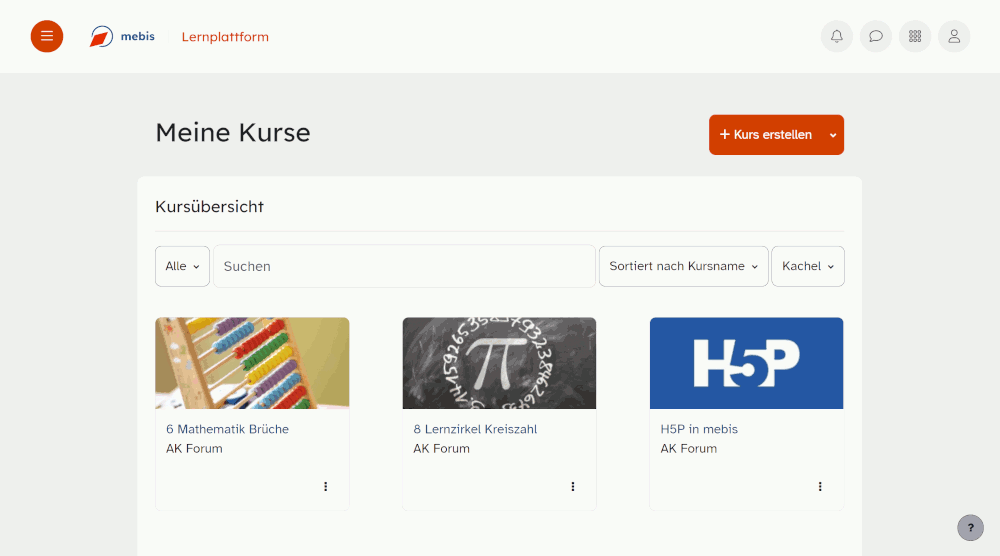Viewport: 1000px width, 556px height.
Task: Open the H5P in mebis course link
Action: pos(699,429)
